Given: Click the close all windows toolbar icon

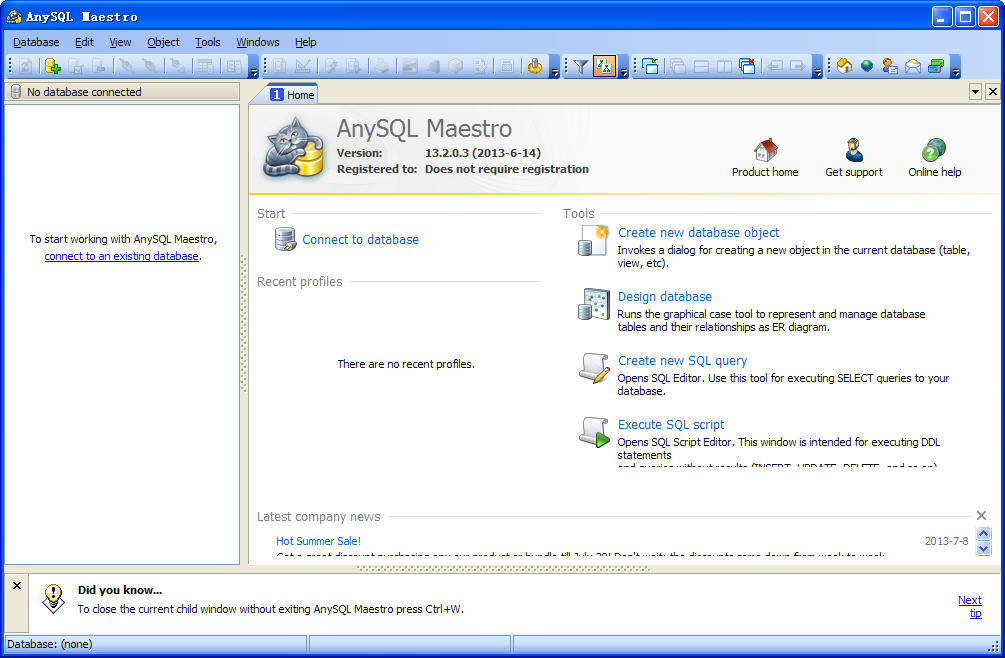Looking at the screenshot, I should pyautogui.click(x=746, y=66).
